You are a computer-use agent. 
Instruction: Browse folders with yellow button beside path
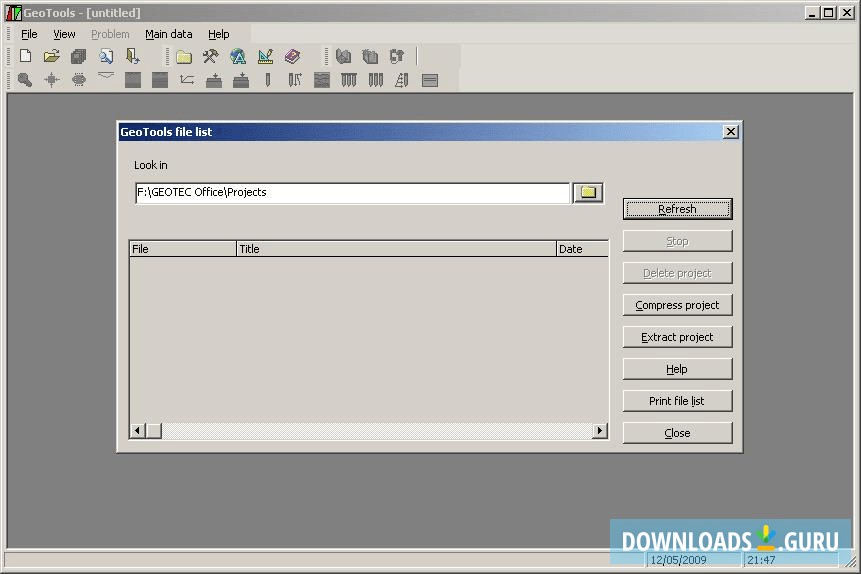point(588,193)
